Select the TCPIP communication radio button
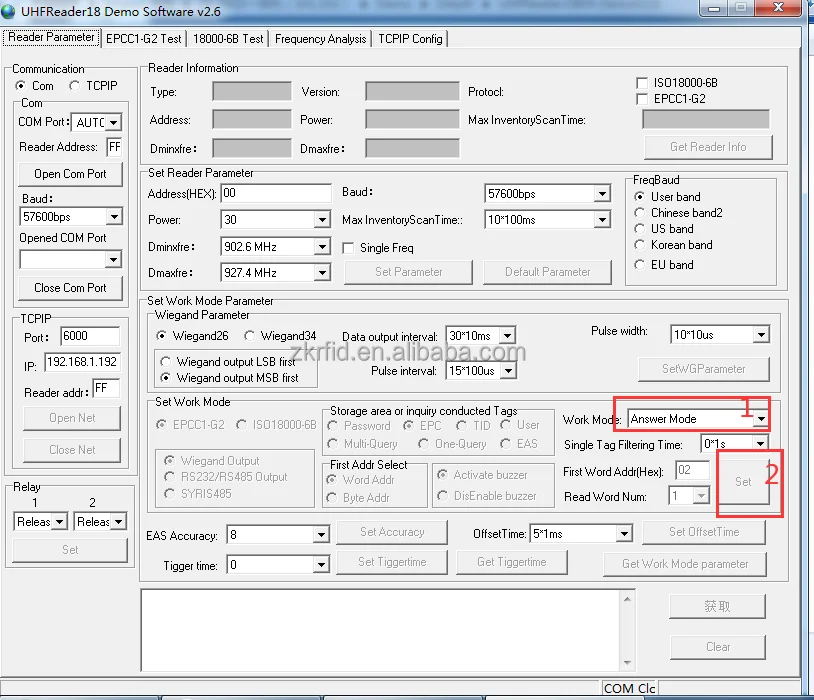The height and width of the screenshot is (700, 814). (x=75, y=86)
